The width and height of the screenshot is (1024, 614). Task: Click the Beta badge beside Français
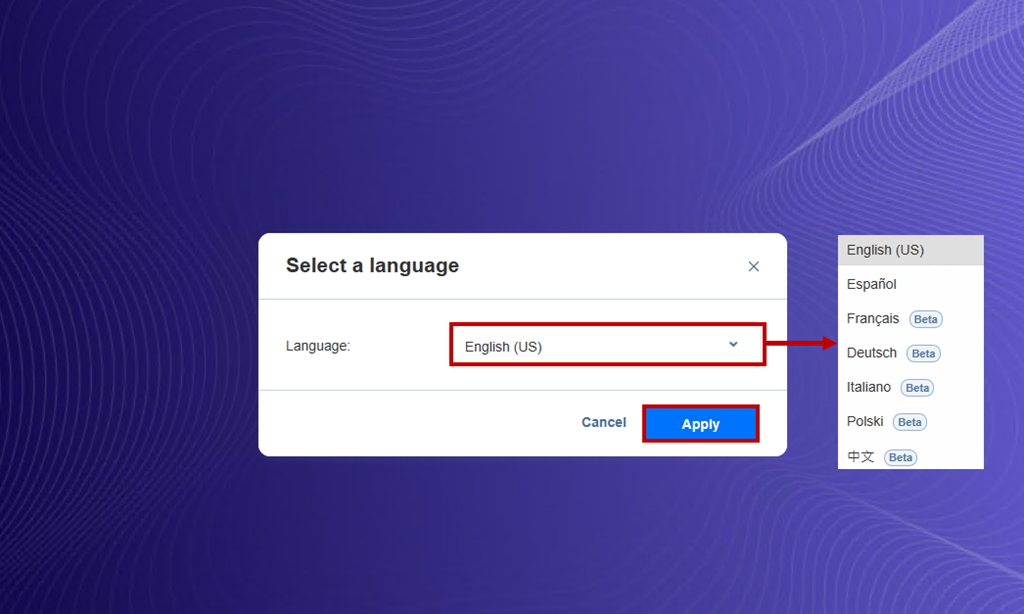(x=925, y=319)
